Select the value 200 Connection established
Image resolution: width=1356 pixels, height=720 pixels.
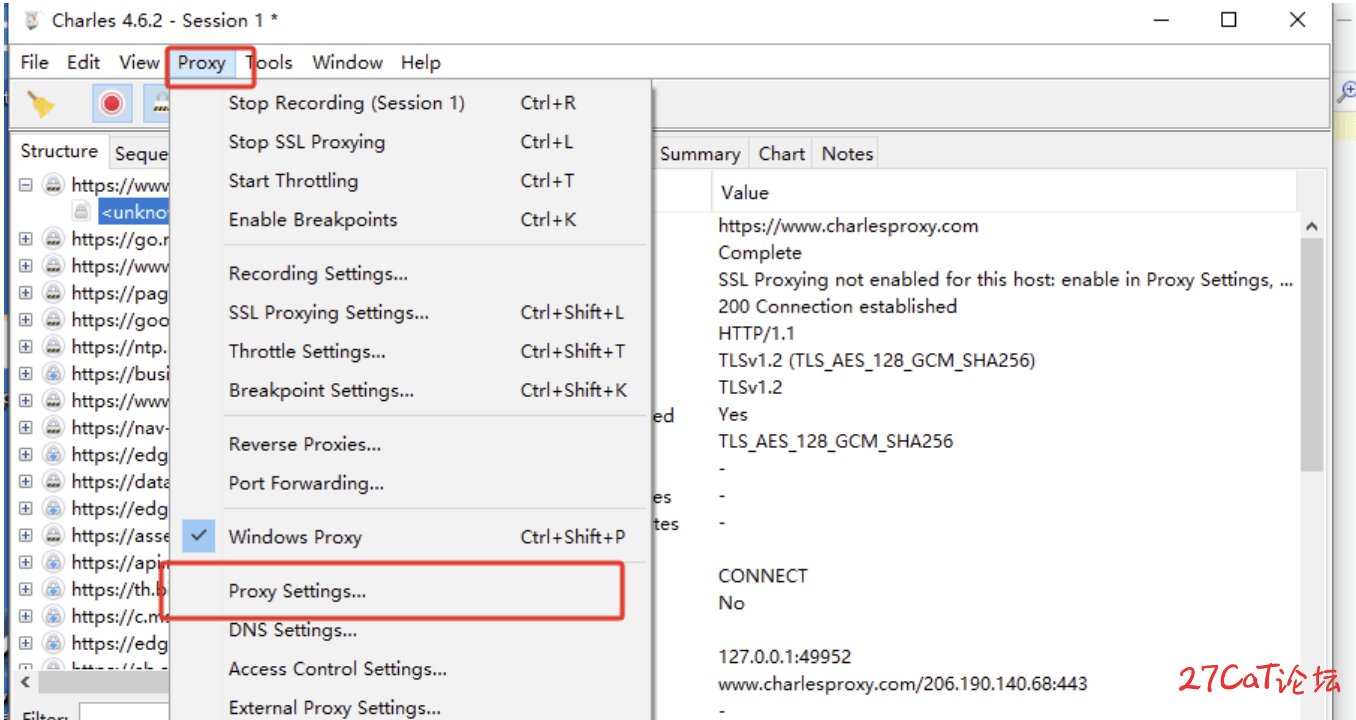tap(837, 306)
